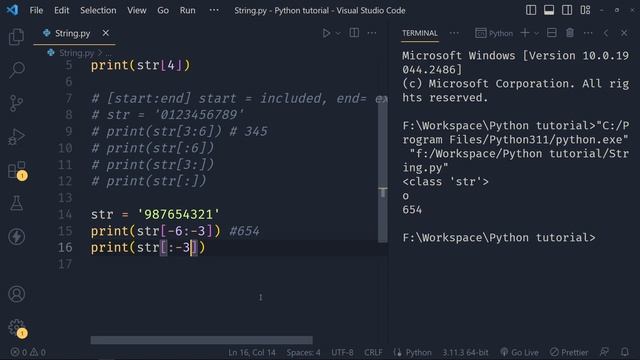Change line ending via CRLF
Image resolution: width=640 pixels, height=360 pixels.
373,352
